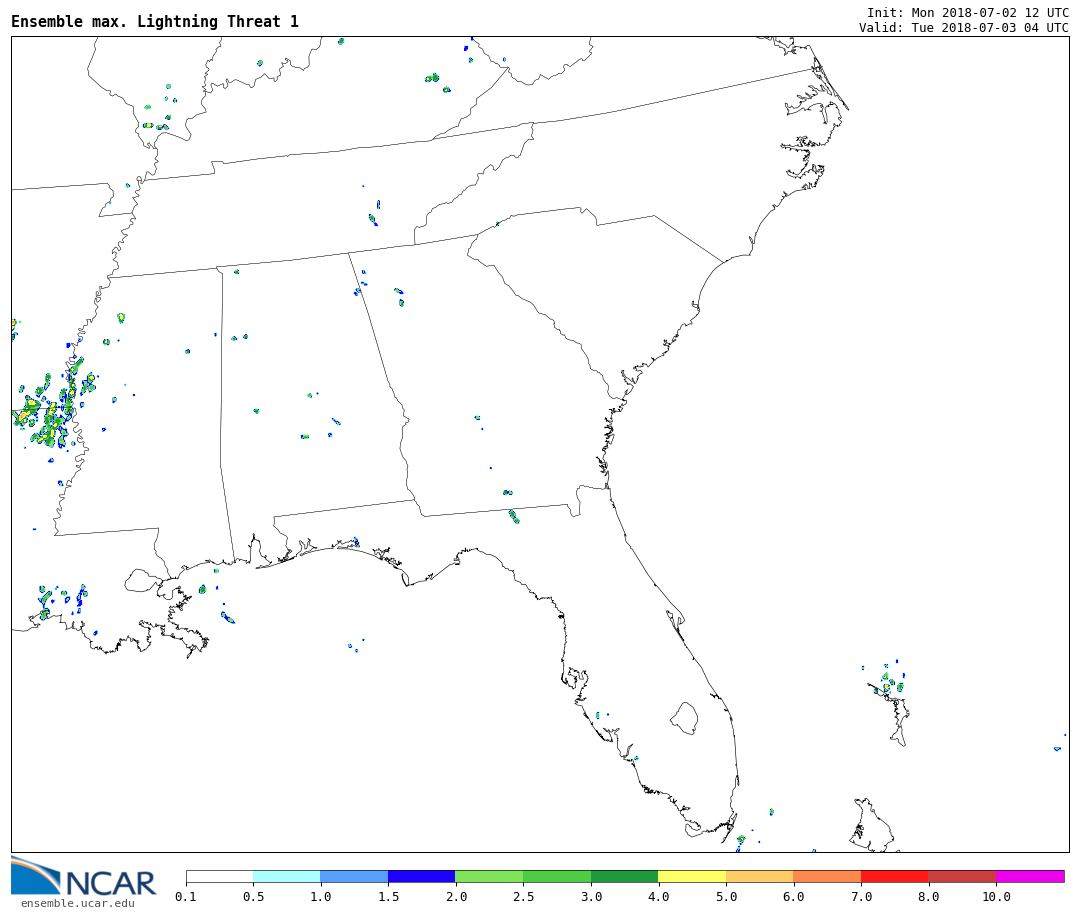Click the 2.5 colorbar label
Viewport: 1080px width, 915px height.
[523, 896]
